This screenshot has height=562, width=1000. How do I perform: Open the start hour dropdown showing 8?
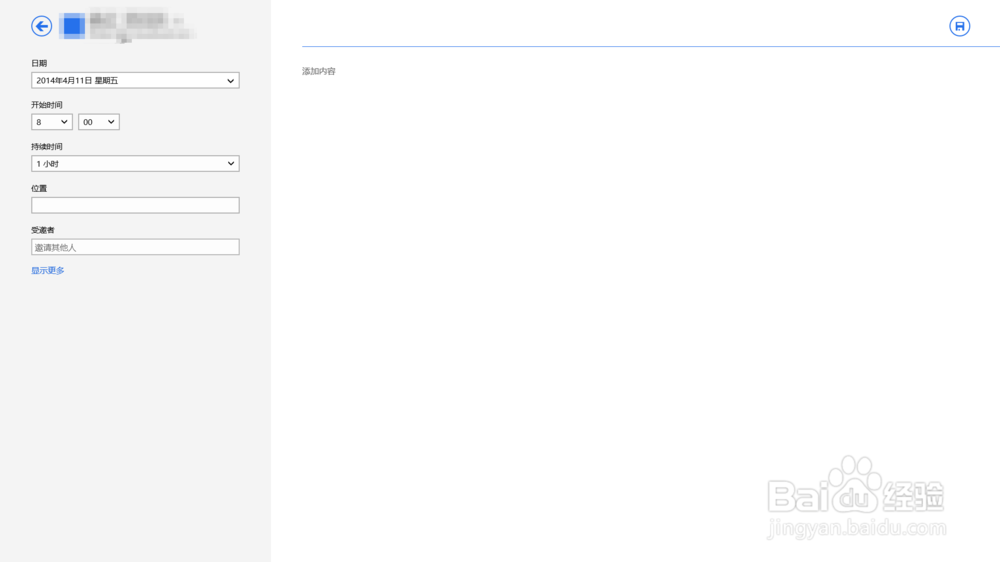[x=52, y=122]
